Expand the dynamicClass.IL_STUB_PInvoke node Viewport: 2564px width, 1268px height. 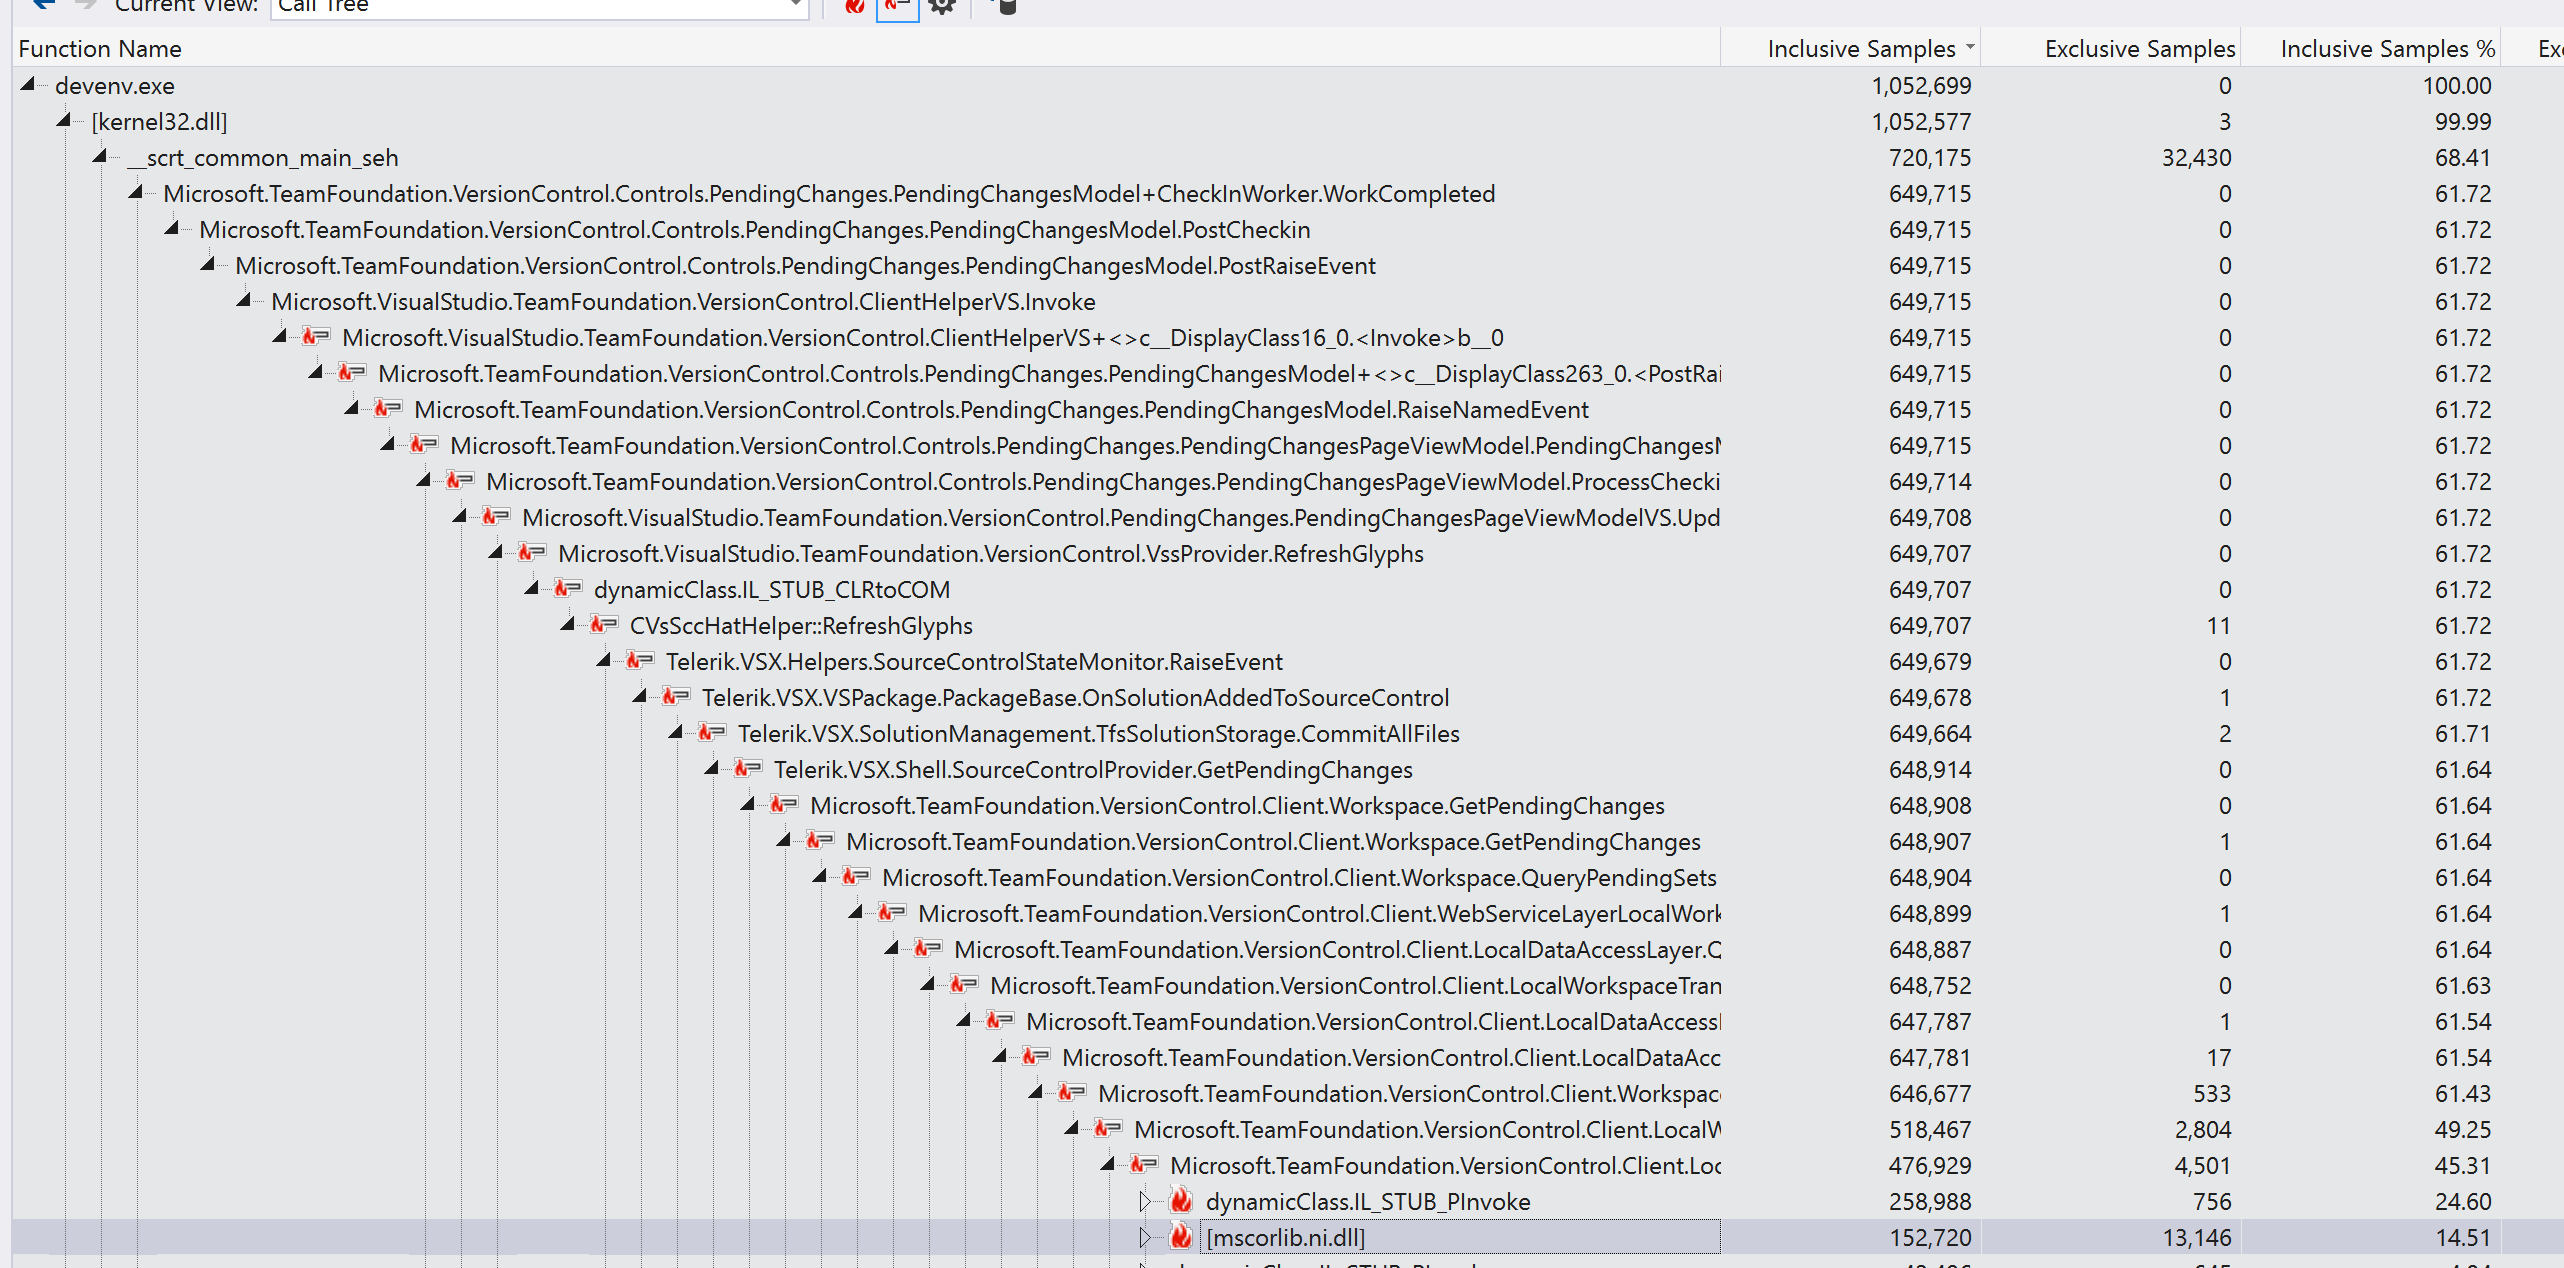1145,1201
